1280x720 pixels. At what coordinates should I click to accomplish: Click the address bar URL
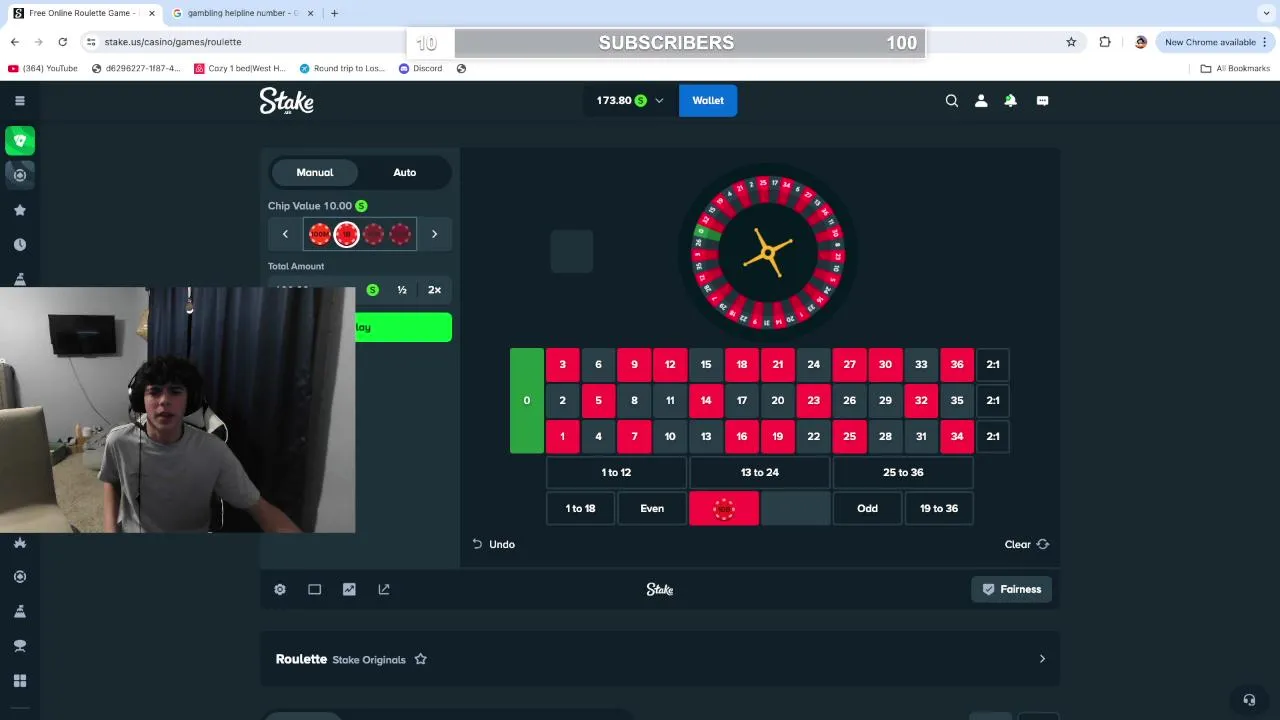(173, 42)
